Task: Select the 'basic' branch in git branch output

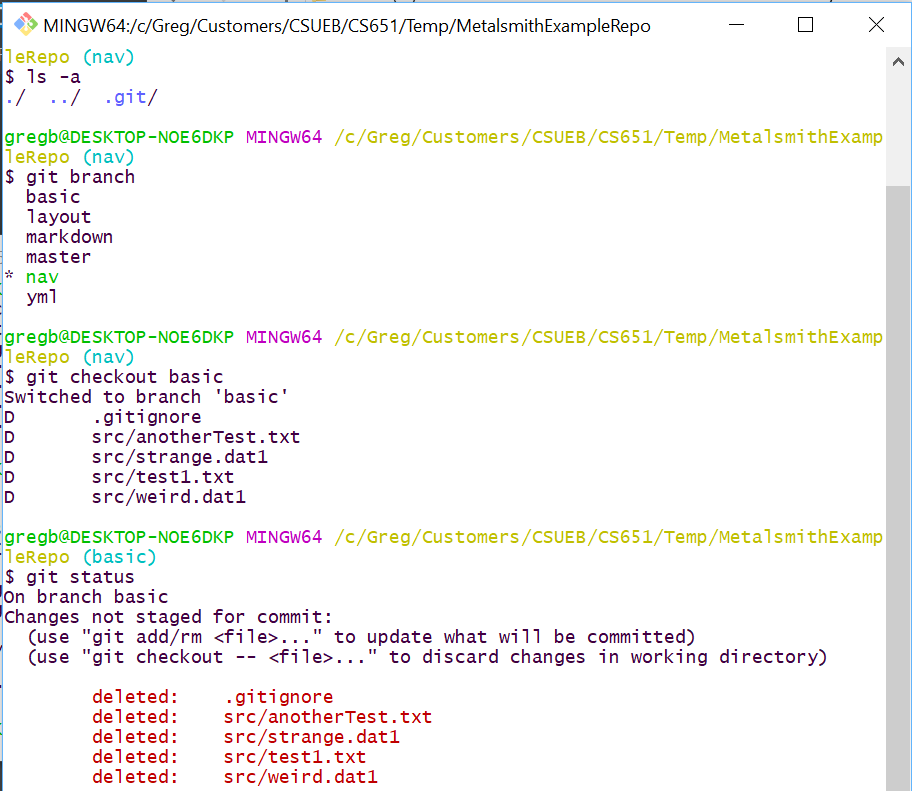Action: click(x=52, y=196)
